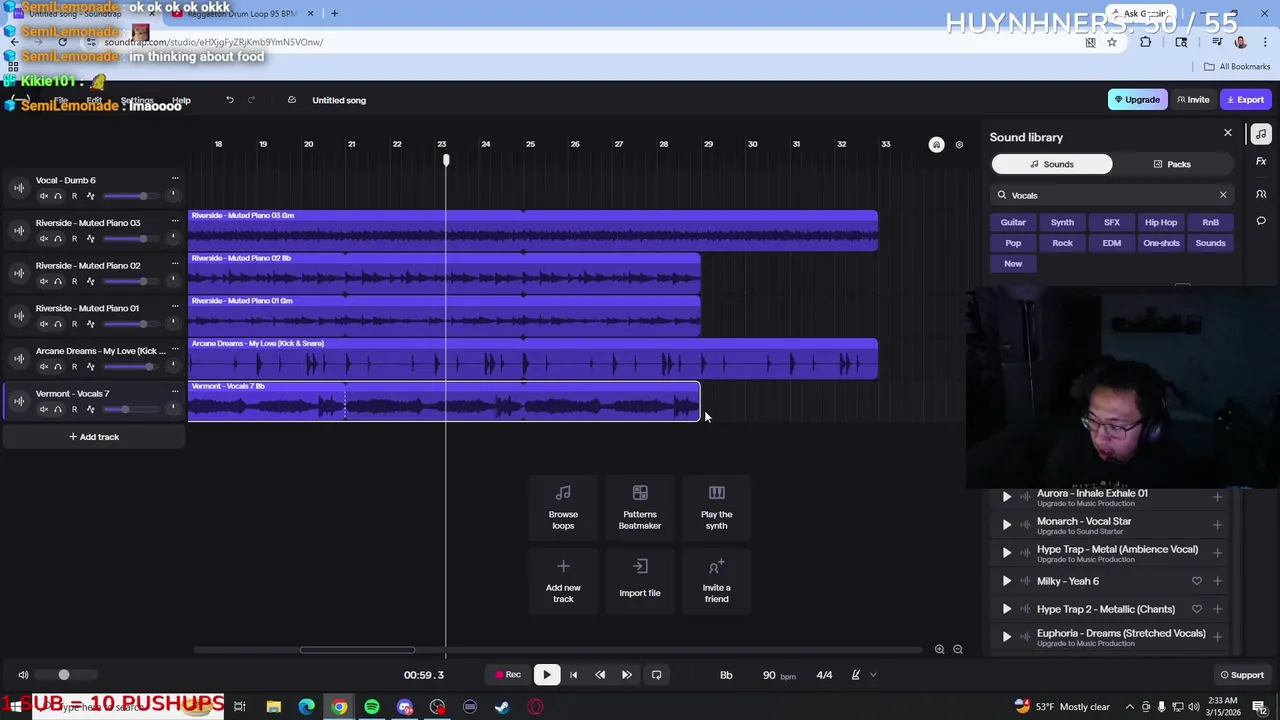Zoom out on the timeline

[958, 650]
